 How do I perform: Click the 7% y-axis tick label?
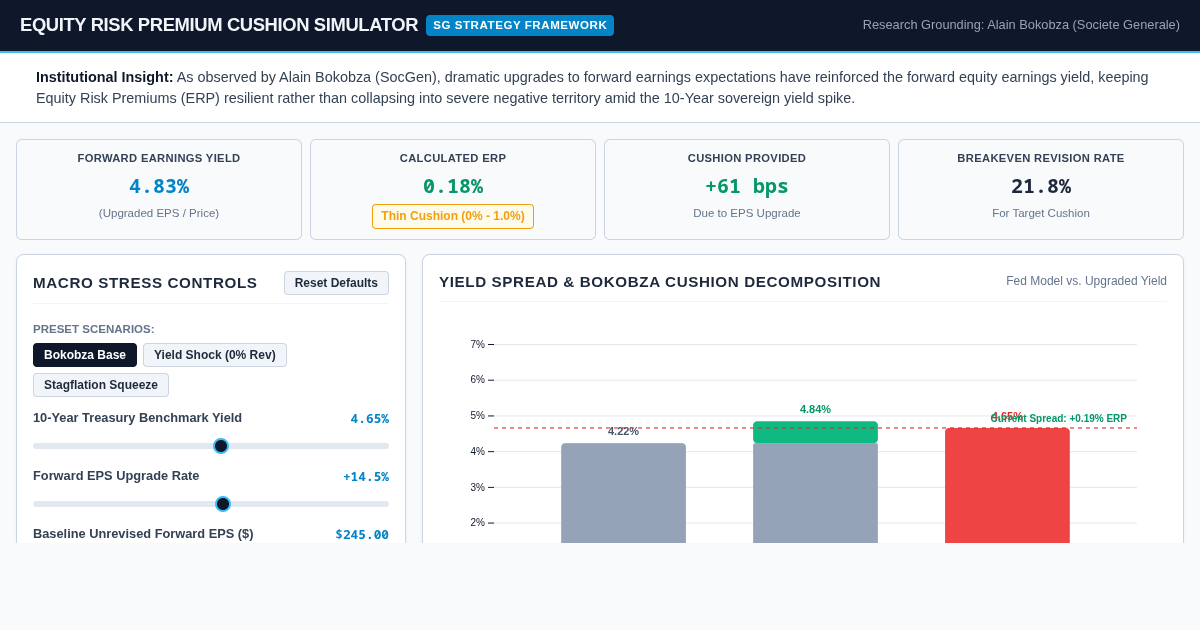tap(477, 345)
